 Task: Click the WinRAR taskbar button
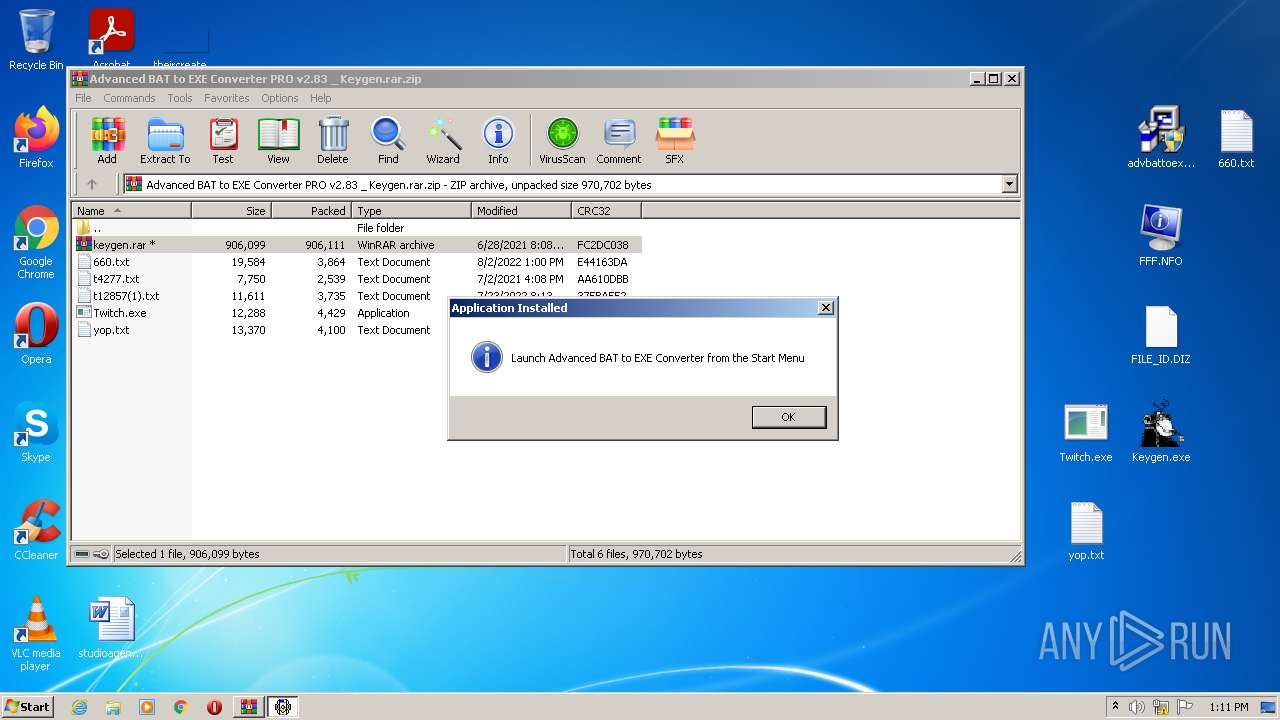pos(248,707)
